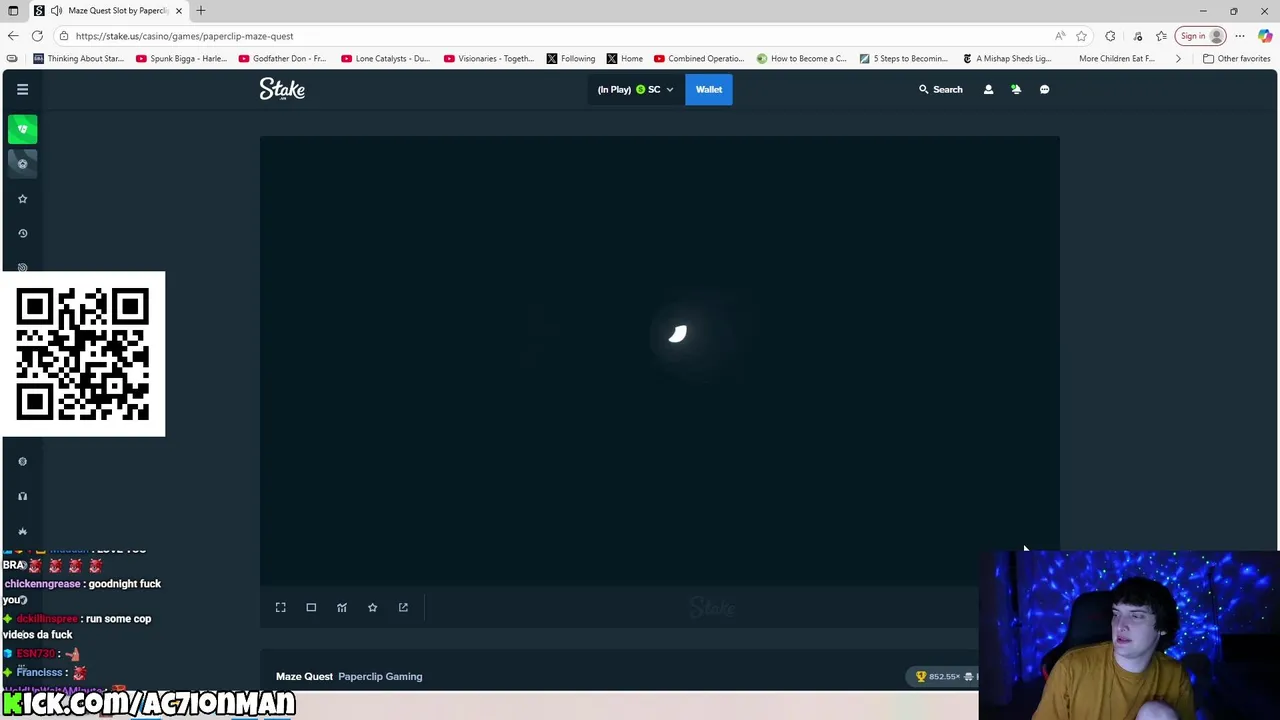Reload the page
Viewport: 1280px width, 720px height.
pyautogui.click(x=37, y=36)
